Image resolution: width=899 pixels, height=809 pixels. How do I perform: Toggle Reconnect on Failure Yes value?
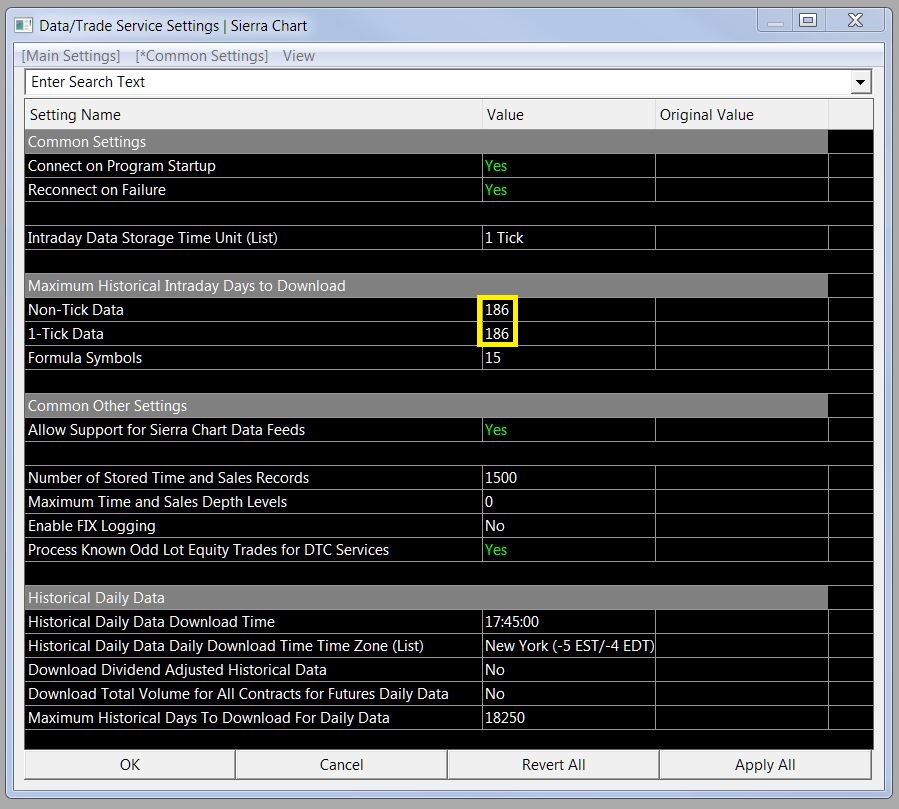tap(568, 190)
